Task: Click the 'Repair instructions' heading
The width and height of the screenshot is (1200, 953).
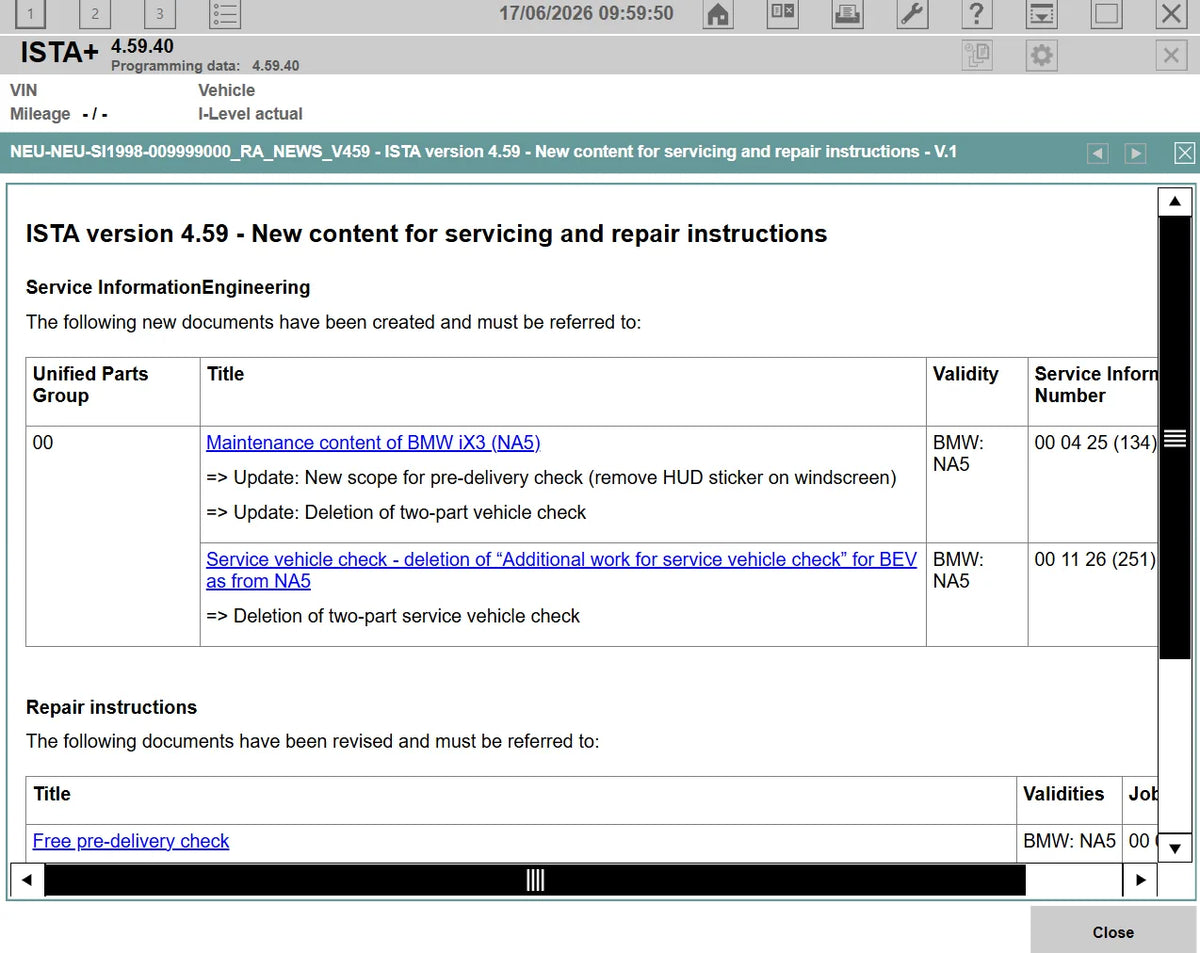Action: (111, 707)
